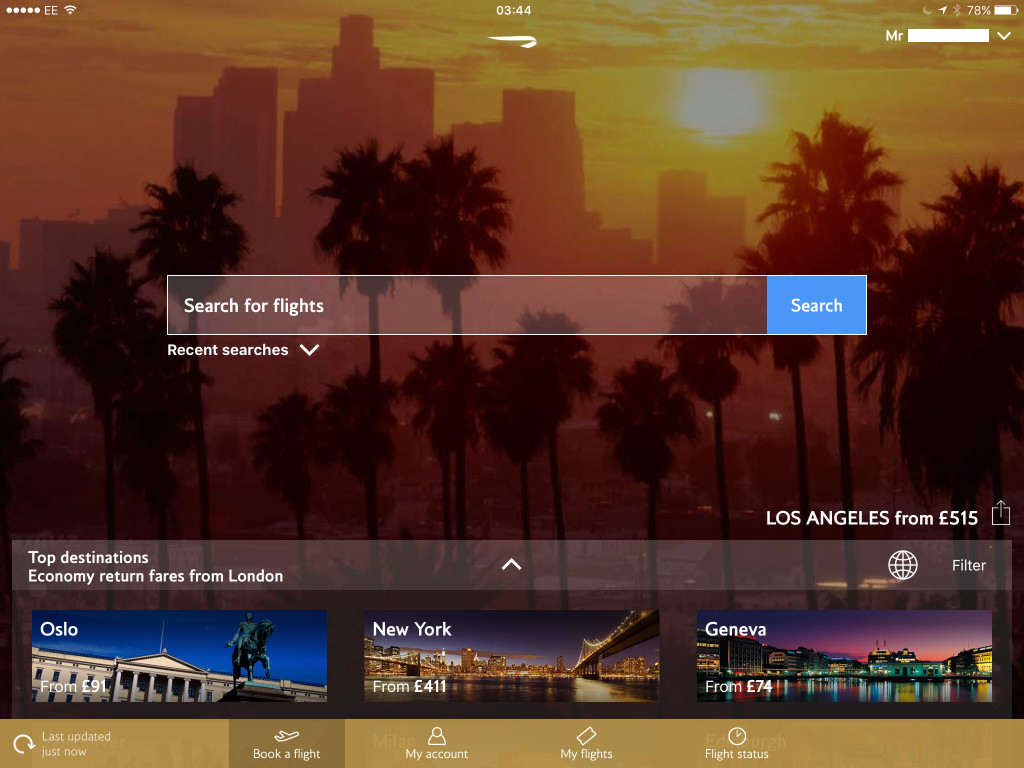Tap the Economy return fares from London text
1024x768 pixels.
(155, 576)
